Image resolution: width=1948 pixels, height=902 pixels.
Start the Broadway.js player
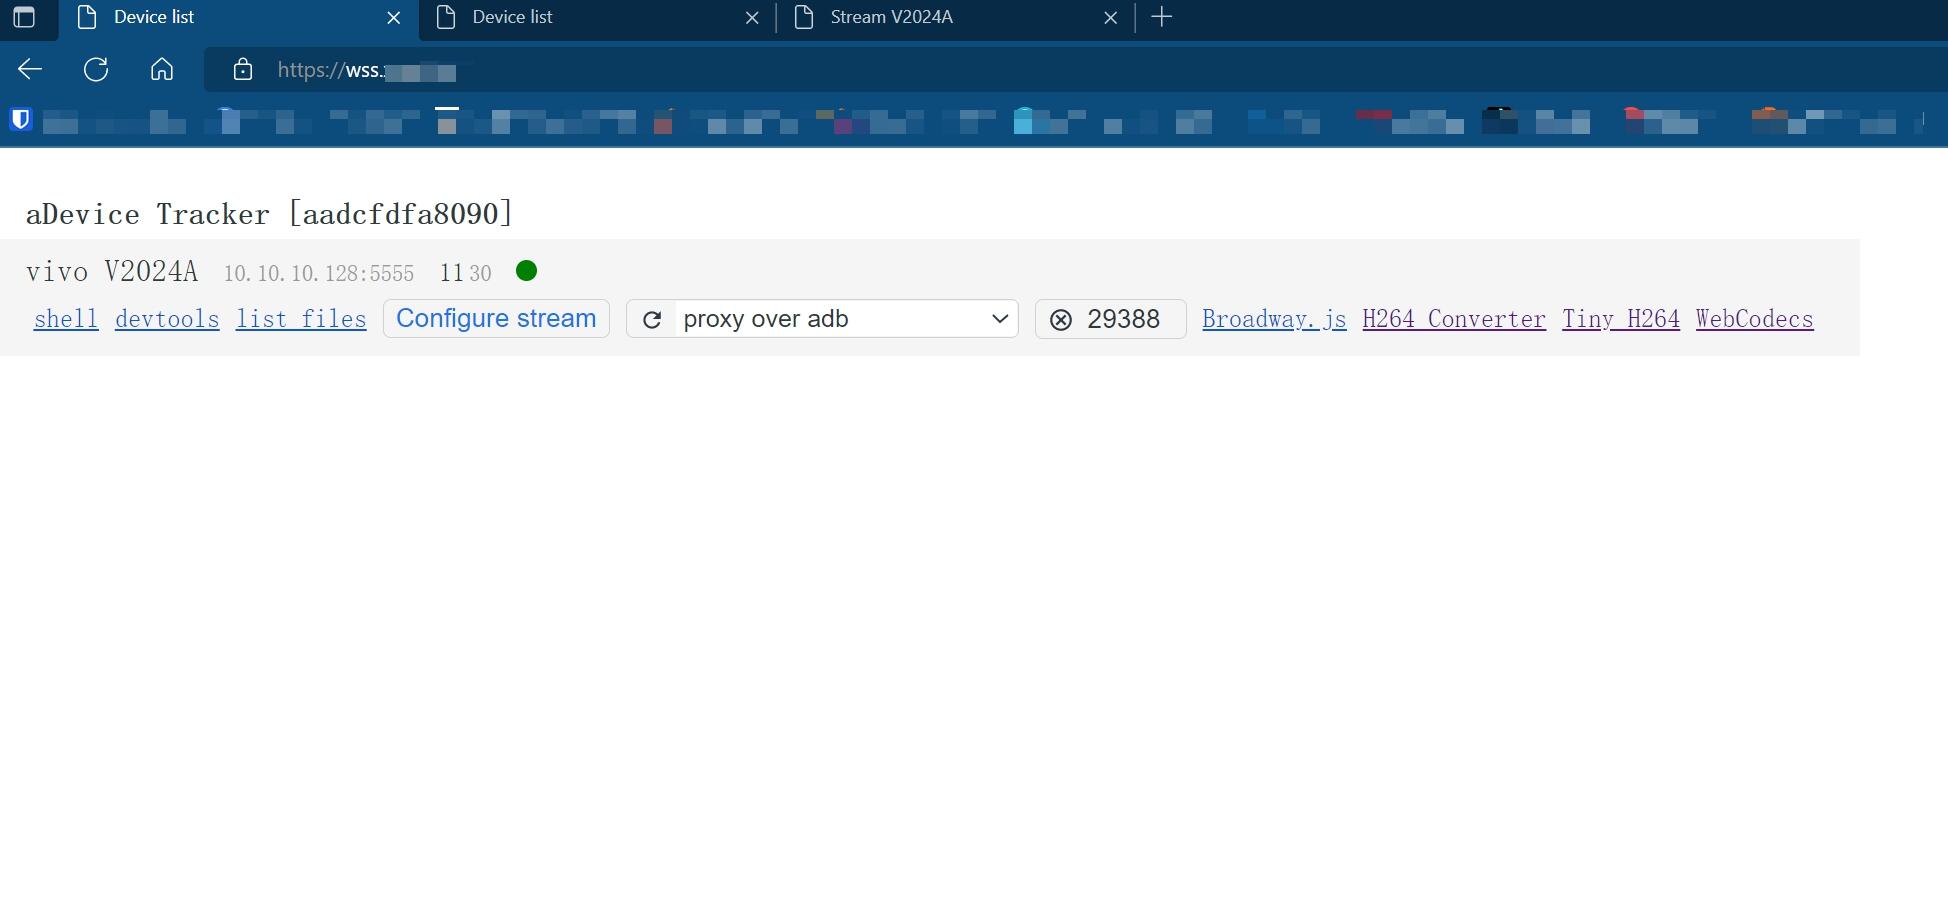click(1274, 319)
